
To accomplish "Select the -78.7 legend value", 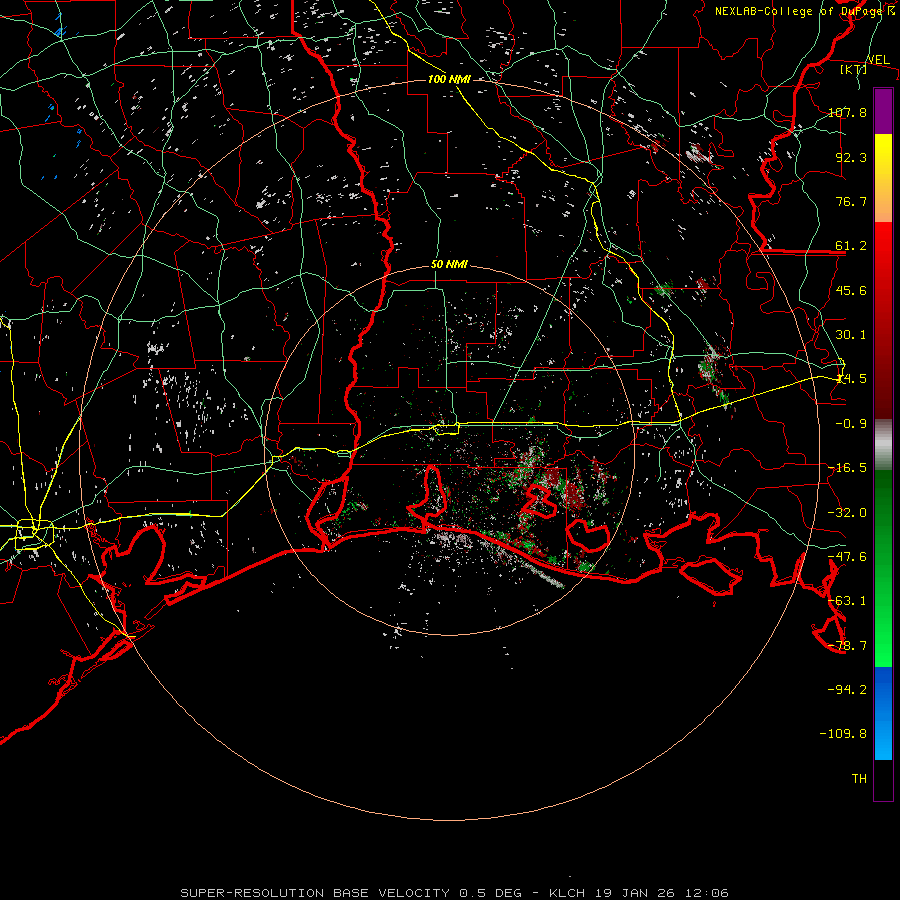I will (x=847, y=646).
